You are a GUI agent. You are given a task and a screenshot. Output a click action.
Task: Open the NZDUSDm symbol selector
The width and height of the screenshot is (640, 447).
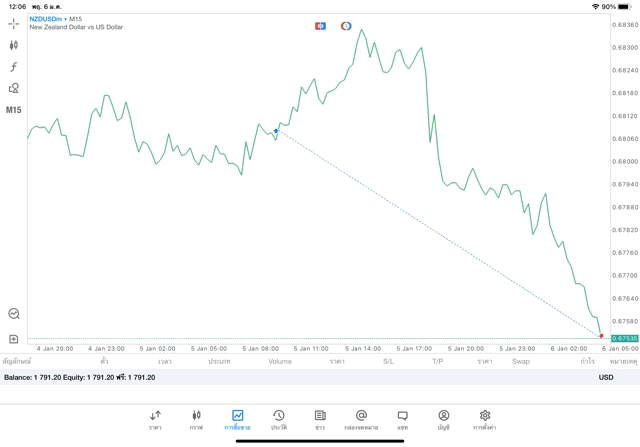46,19
